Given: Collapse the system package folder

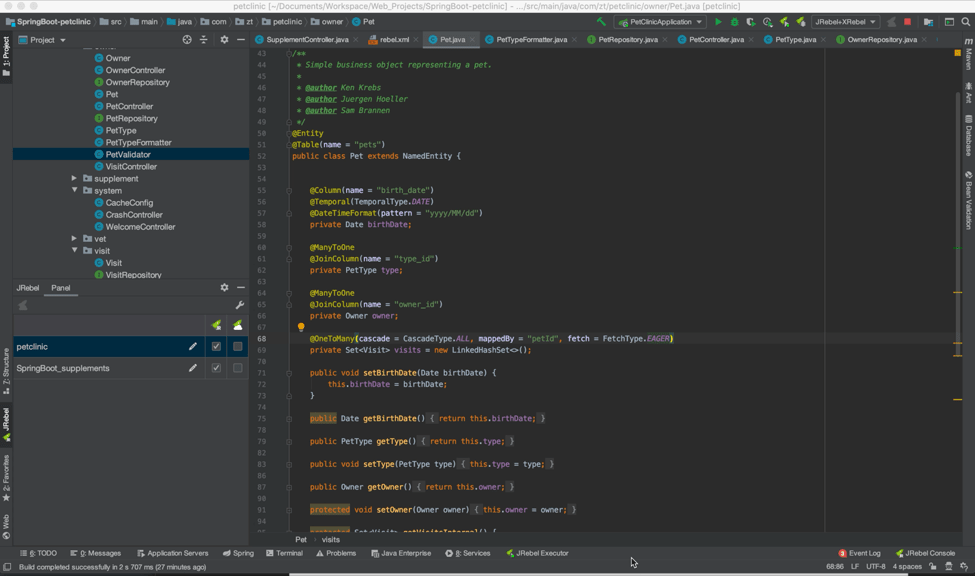Looking at the screenshot, I should [74, 190].
